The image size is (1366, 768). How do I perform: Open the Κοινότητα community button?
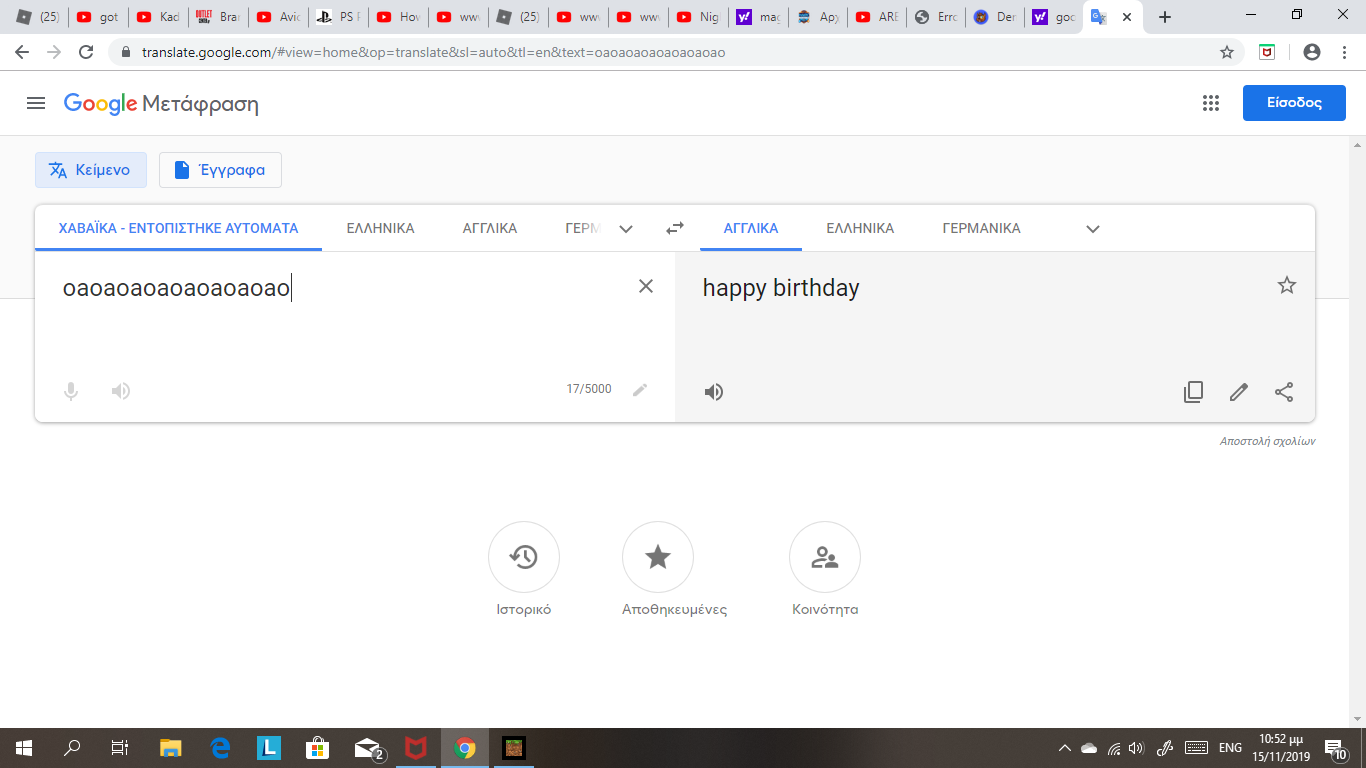[x=825, y=557]
